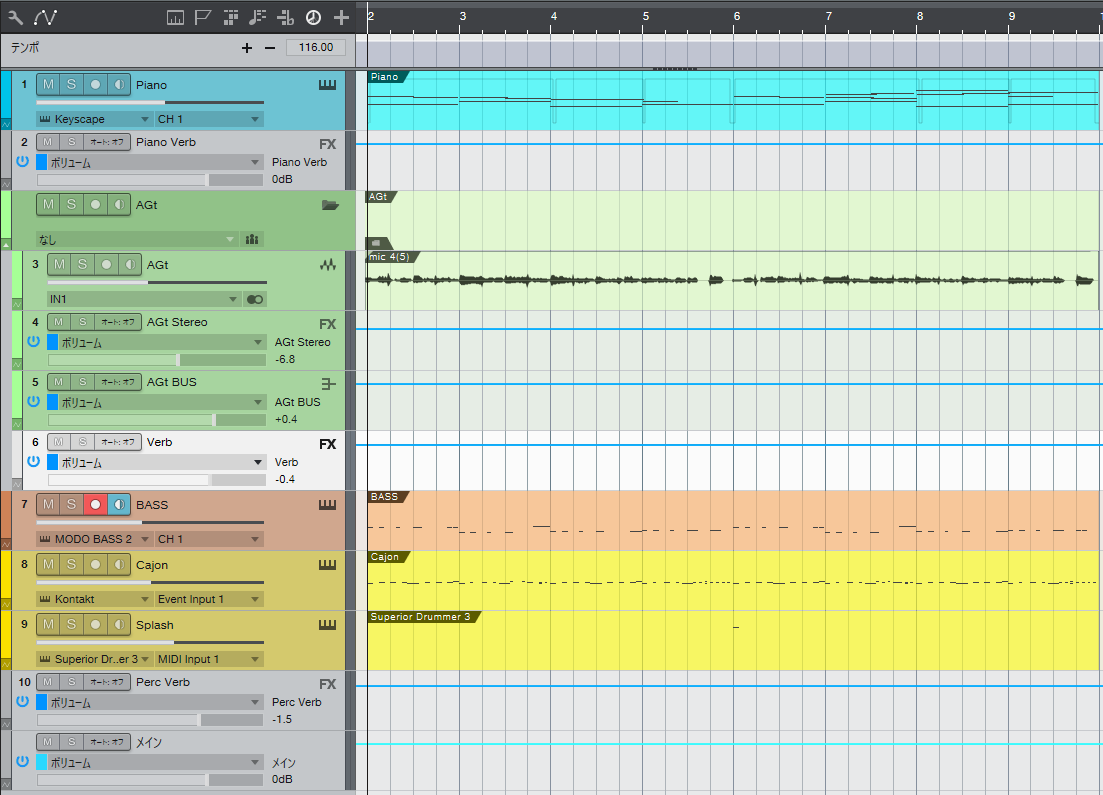Solo the Piano track
This screenshot has height=795, width=1103.
71,84
